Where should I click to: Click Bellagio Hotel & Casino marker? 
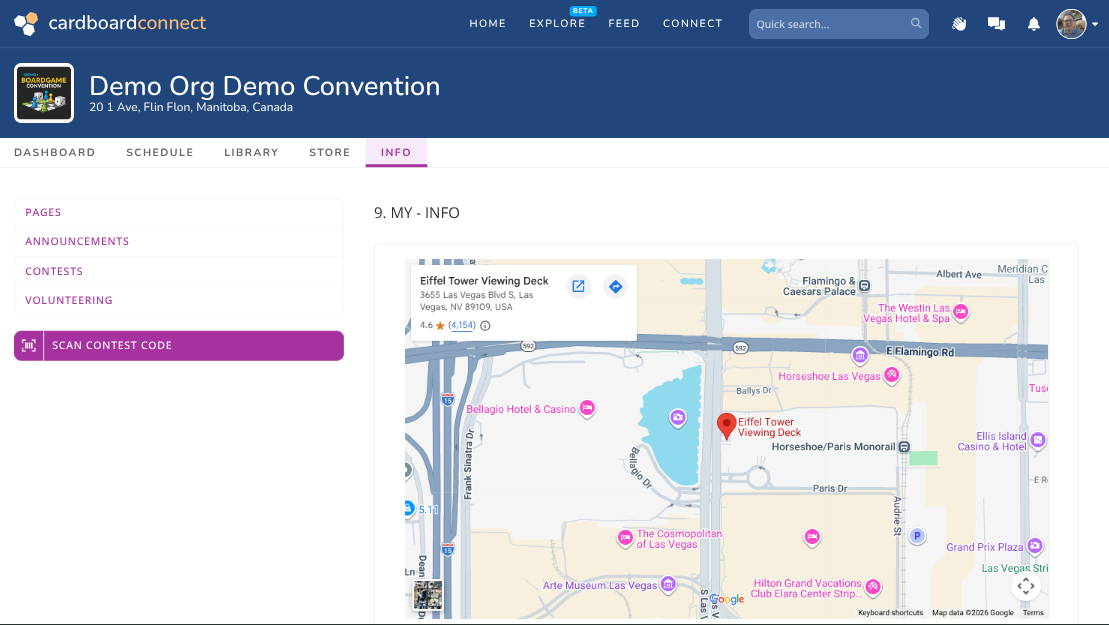[587, 408]
